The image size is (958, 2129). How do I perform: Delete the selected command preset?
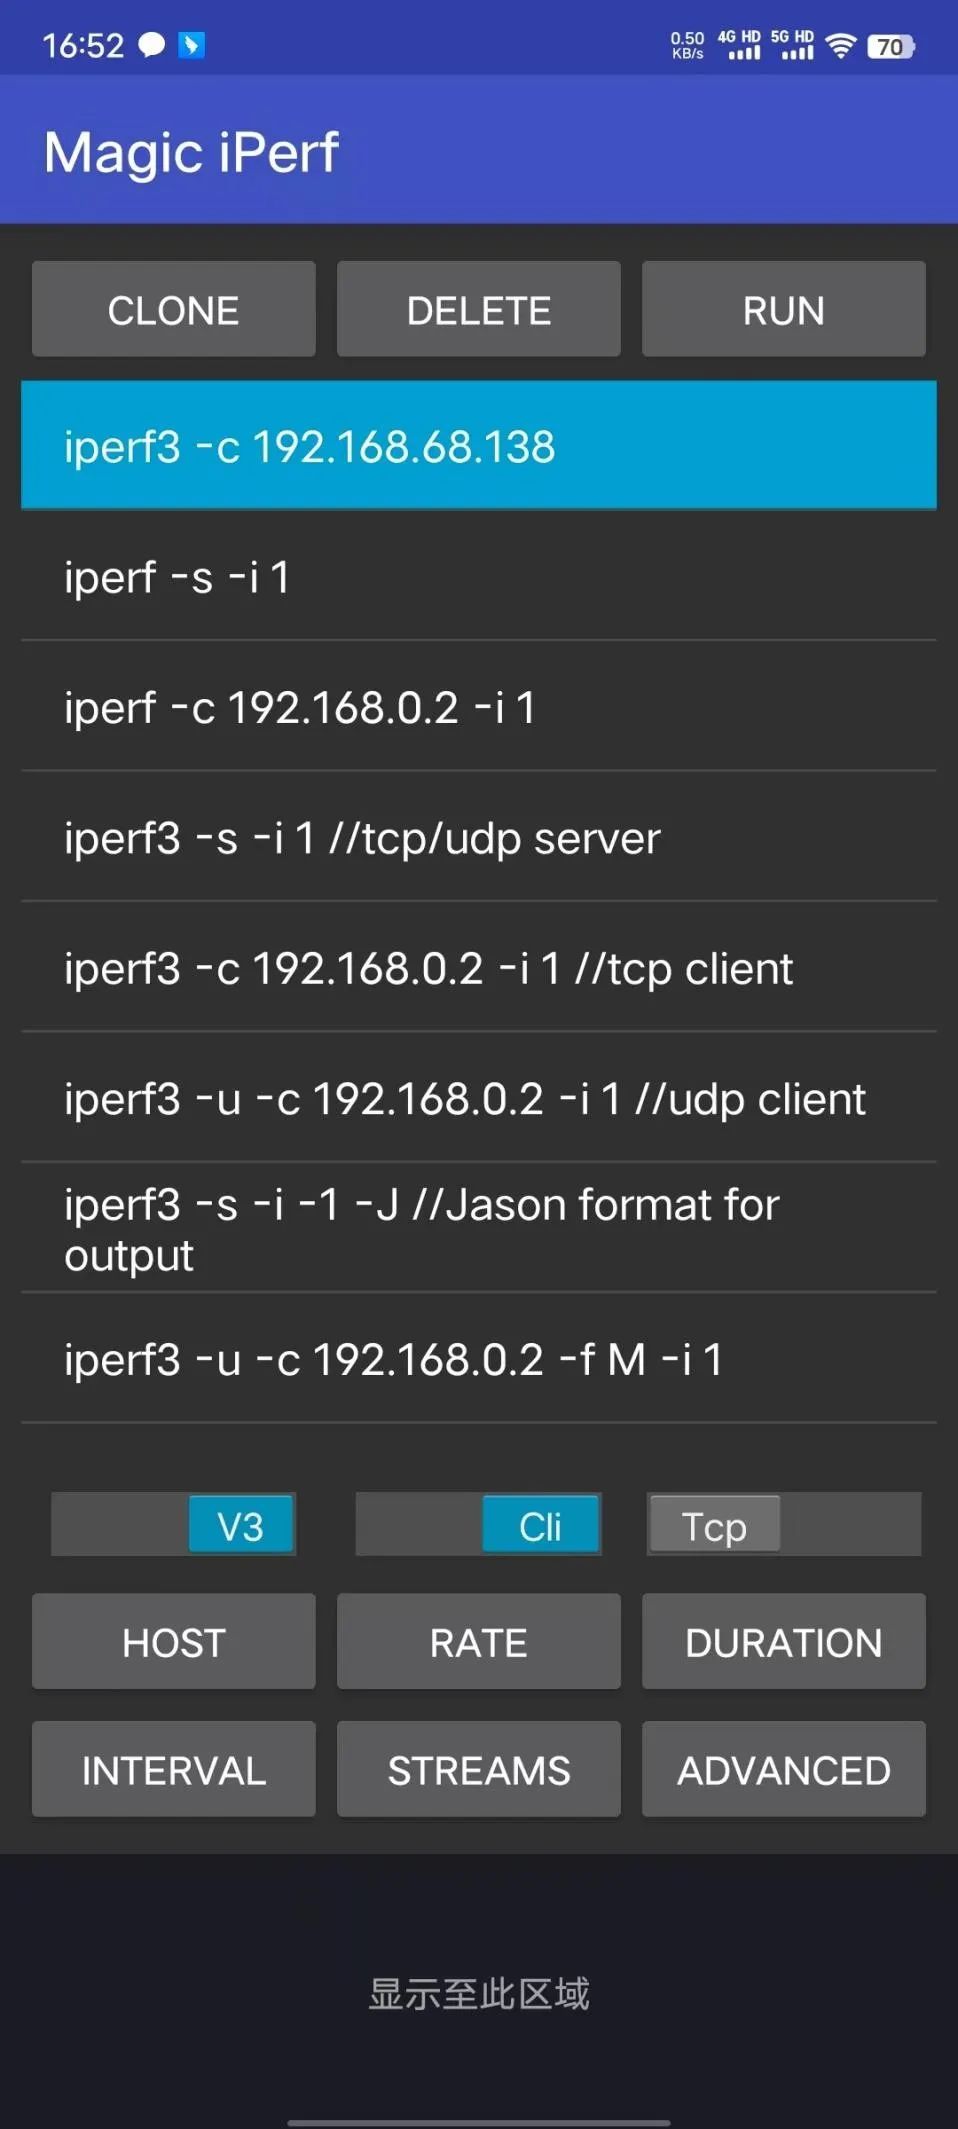click(478, 309)
